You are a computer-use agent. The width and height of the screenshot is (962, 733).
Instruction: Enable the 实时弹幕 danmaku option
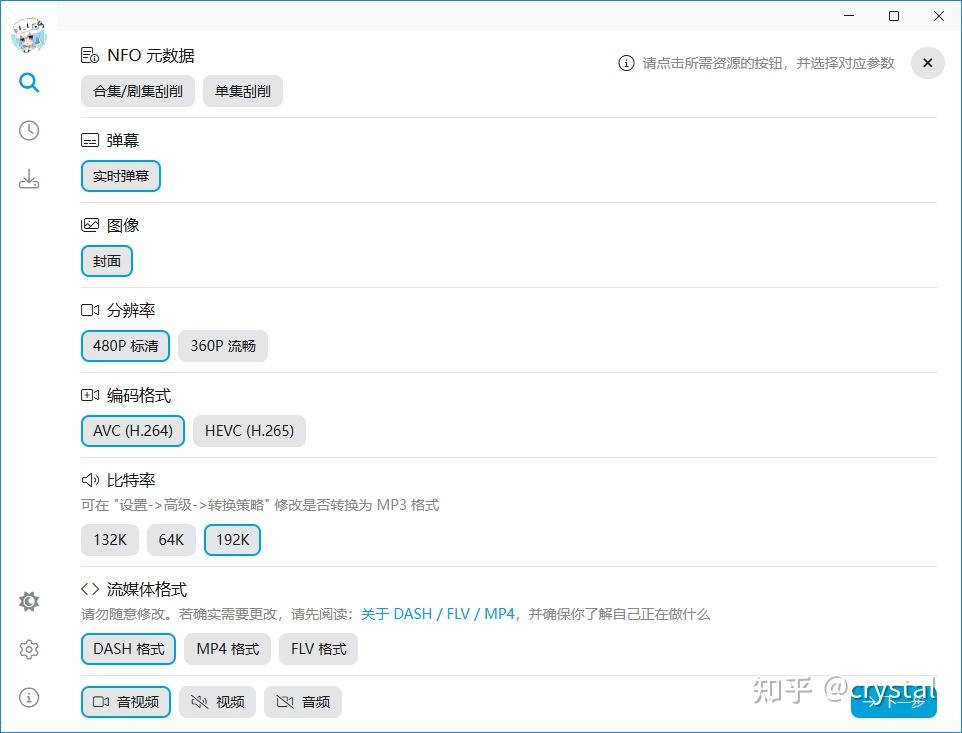pos(120,175)
